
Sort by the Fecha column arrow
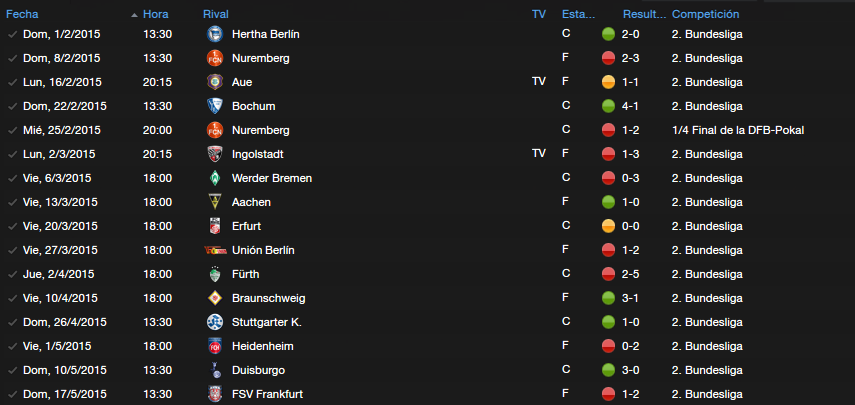coord(134,15)
